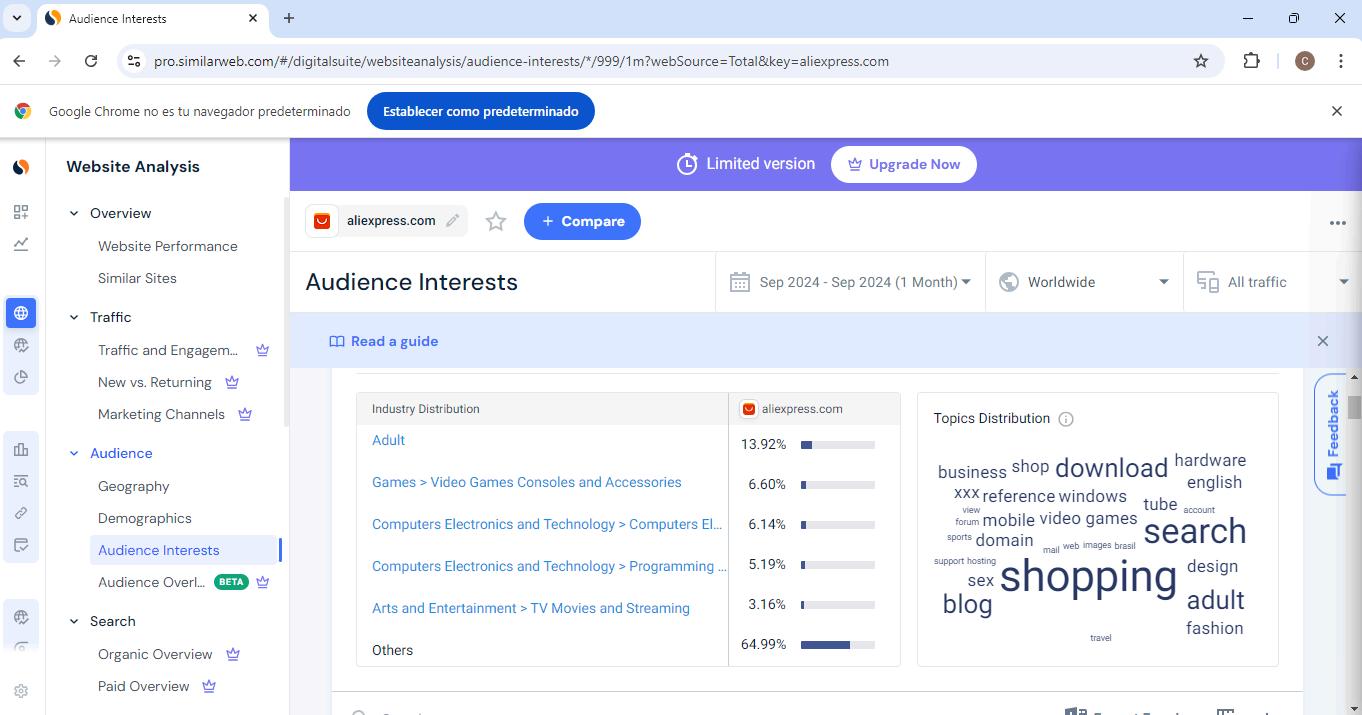Click the Compare button

(582, 222)
